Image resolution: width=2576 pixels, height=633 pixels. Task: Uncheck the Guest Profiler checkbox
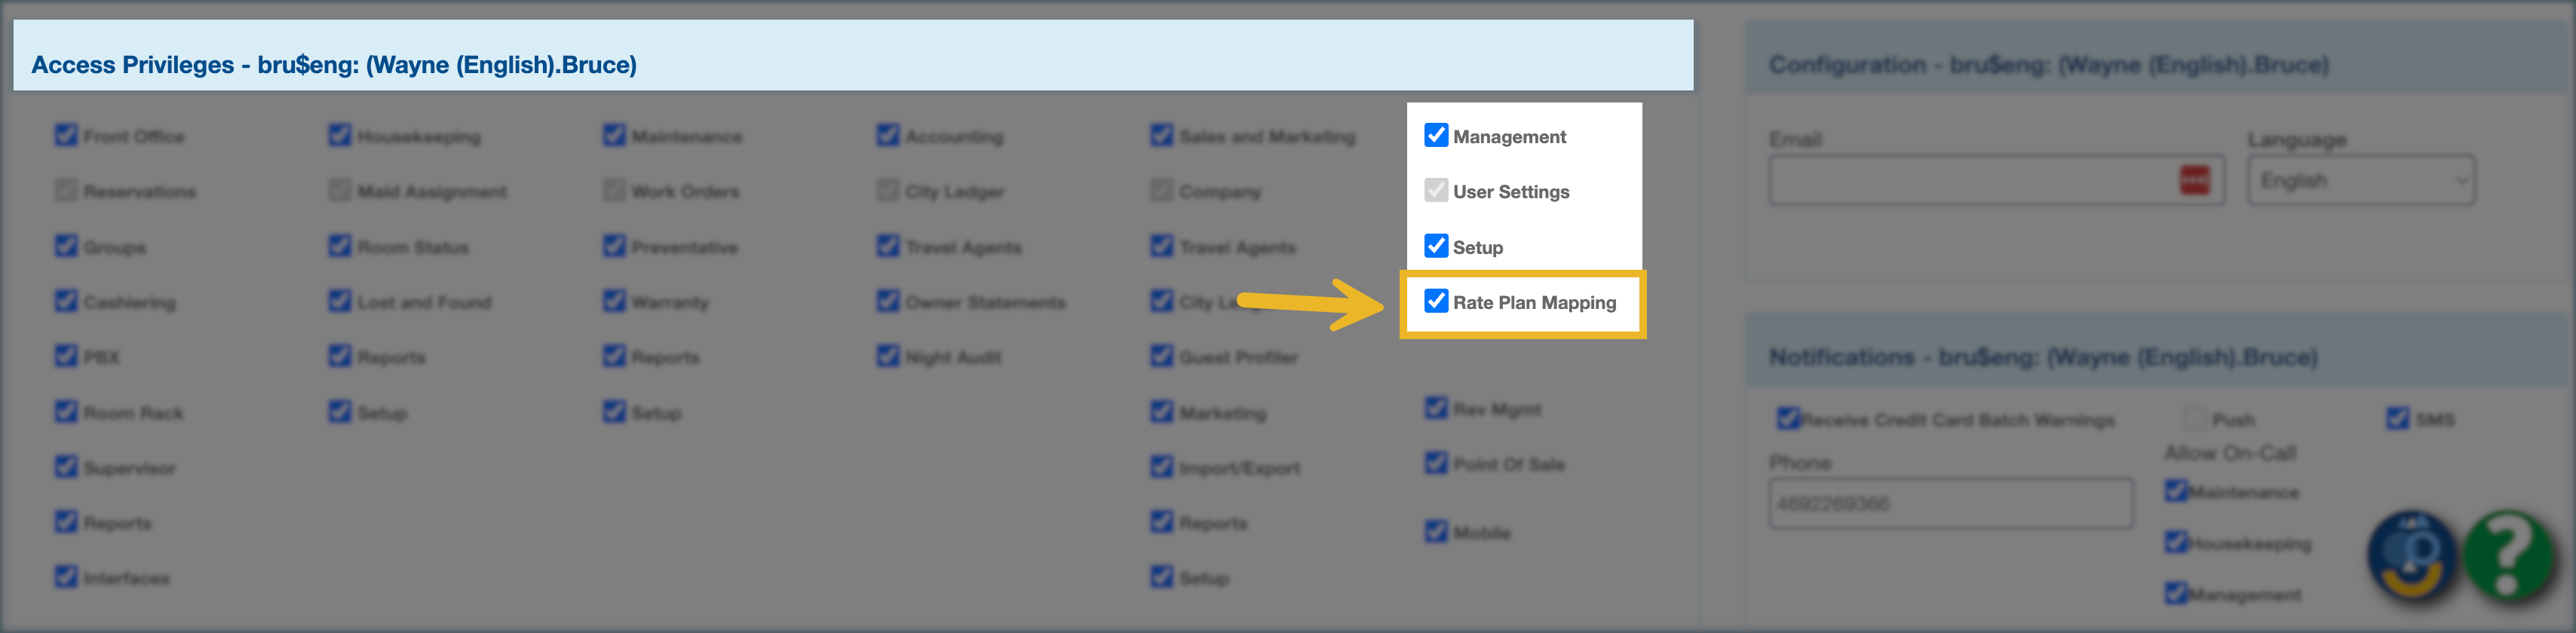coord(1161,356)
